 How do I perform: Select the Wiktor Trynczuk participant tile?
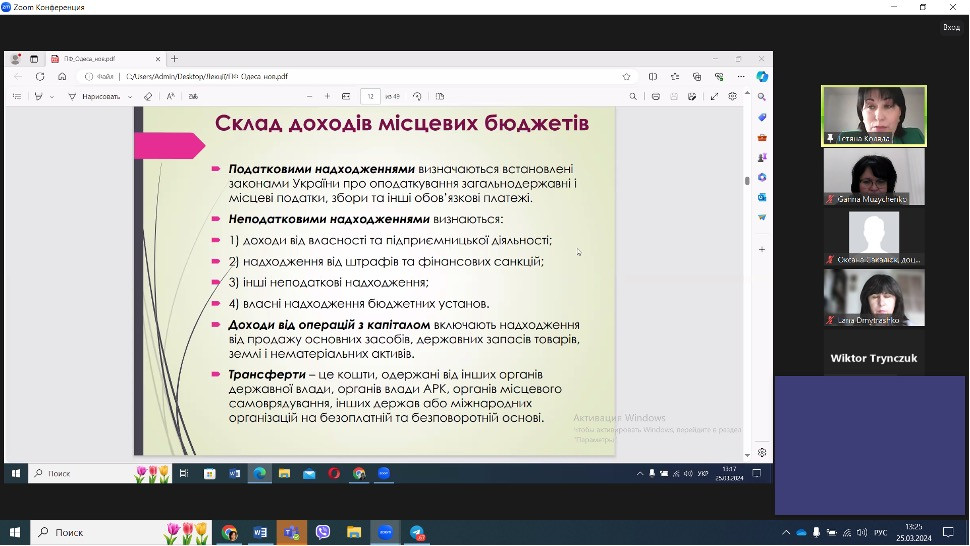point(874,358)
